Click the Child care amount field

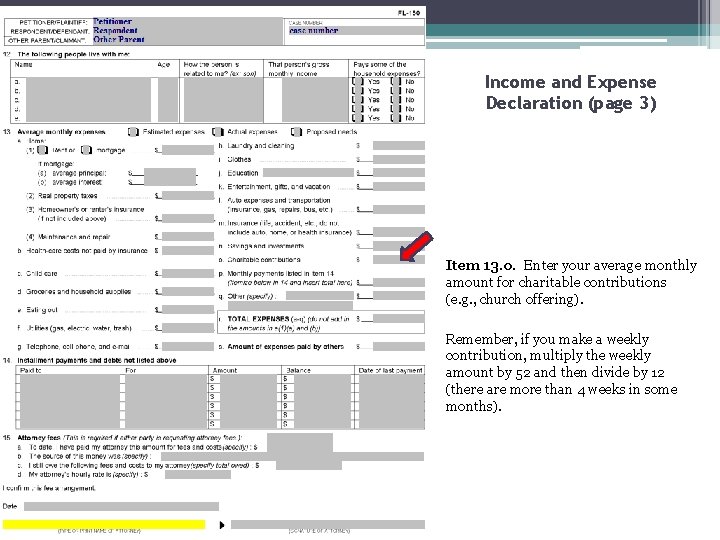click(188, 274)
